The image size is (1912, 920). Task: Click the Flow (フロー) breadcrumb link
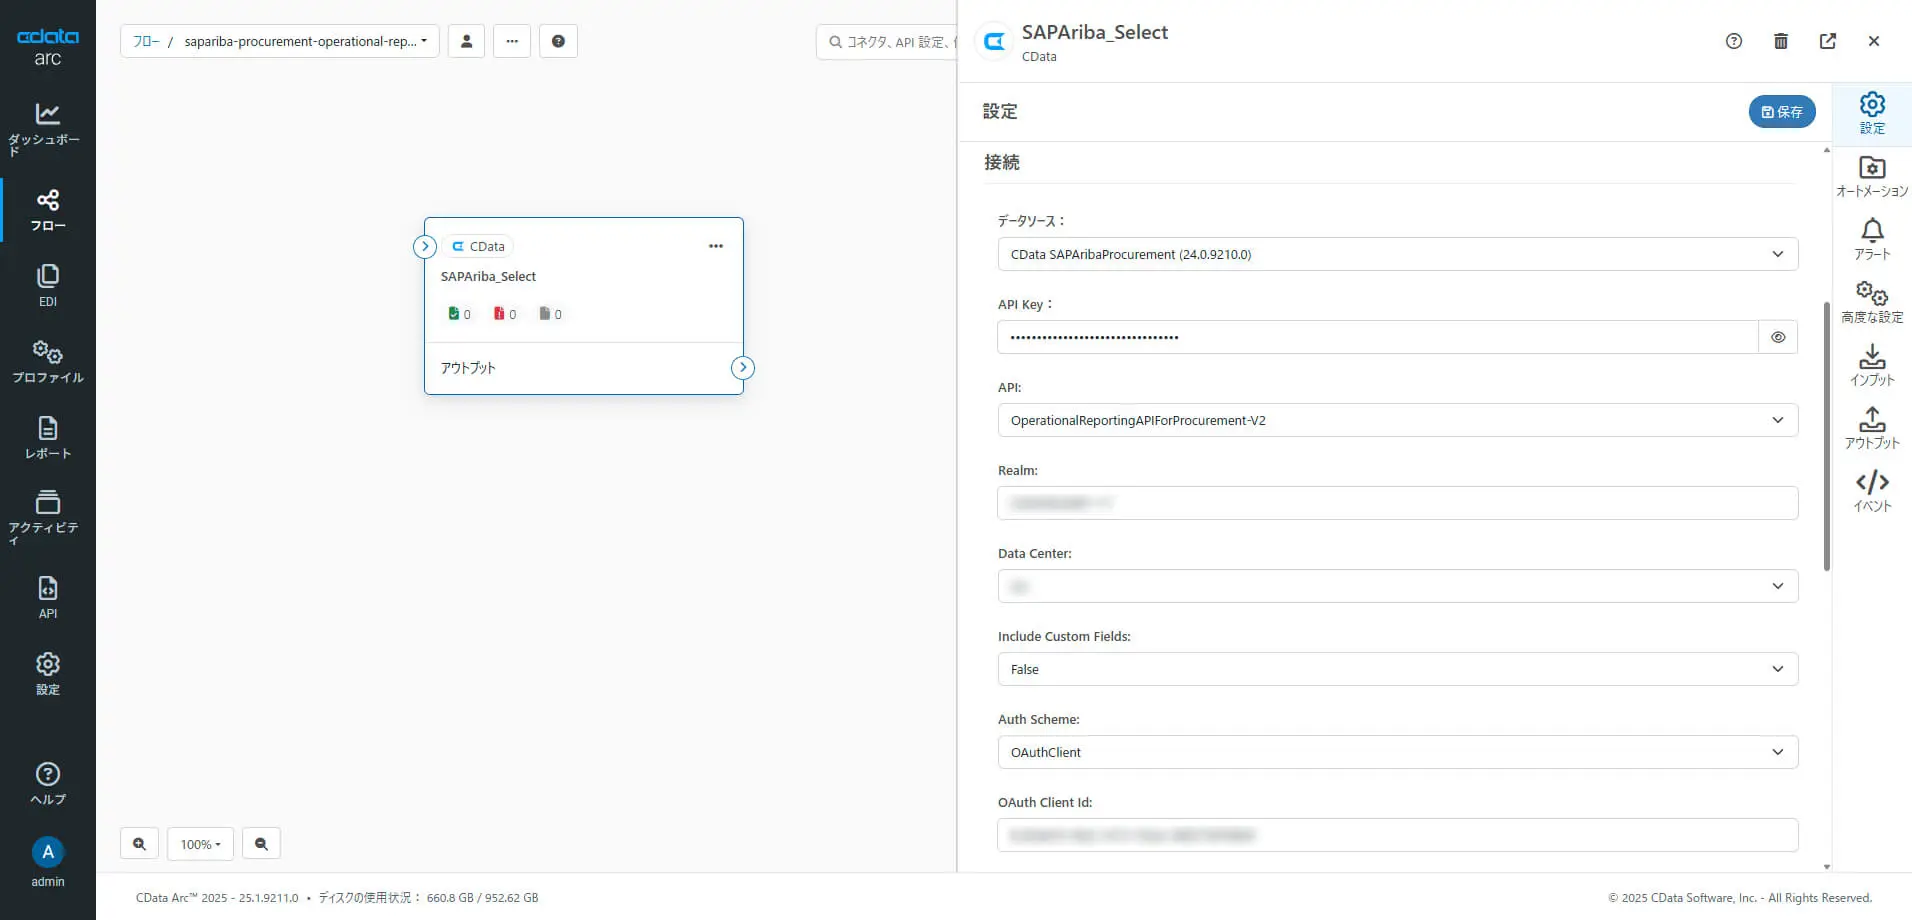pos(146,41)
